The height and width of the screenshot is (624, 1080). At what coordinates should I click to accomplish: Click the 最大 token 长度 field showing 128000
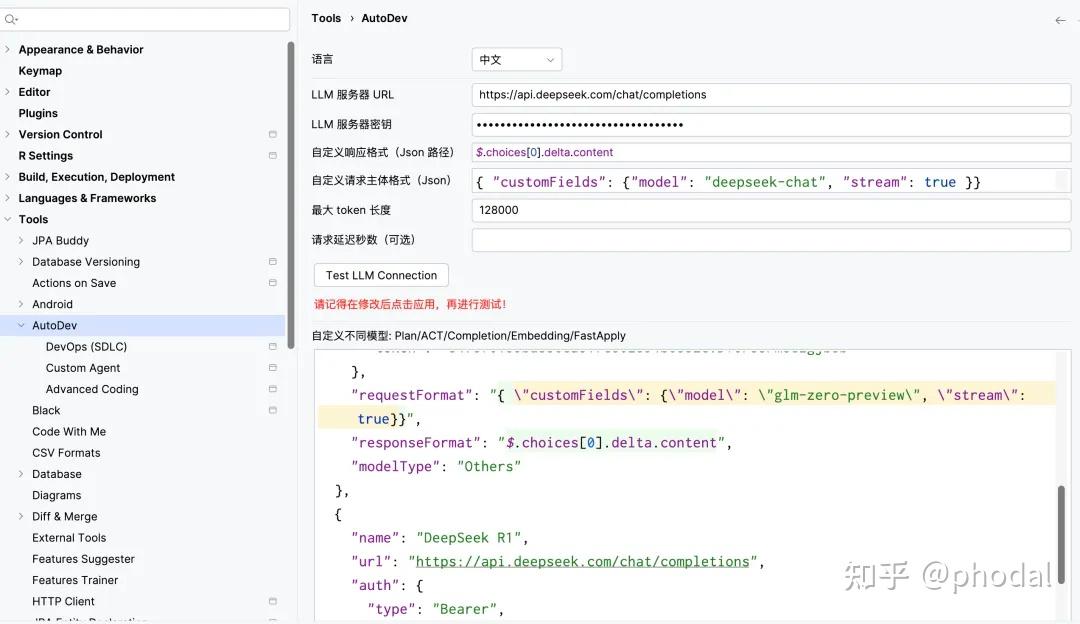point(700,210)
